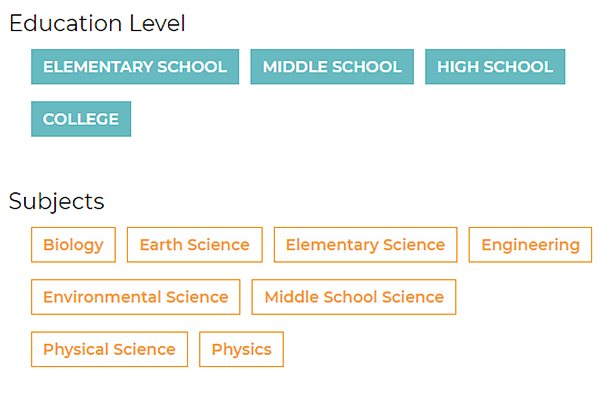Screen dimensions: 600x415
Task: Remove the teal Elementary School filter
Action: pos(135,67)
